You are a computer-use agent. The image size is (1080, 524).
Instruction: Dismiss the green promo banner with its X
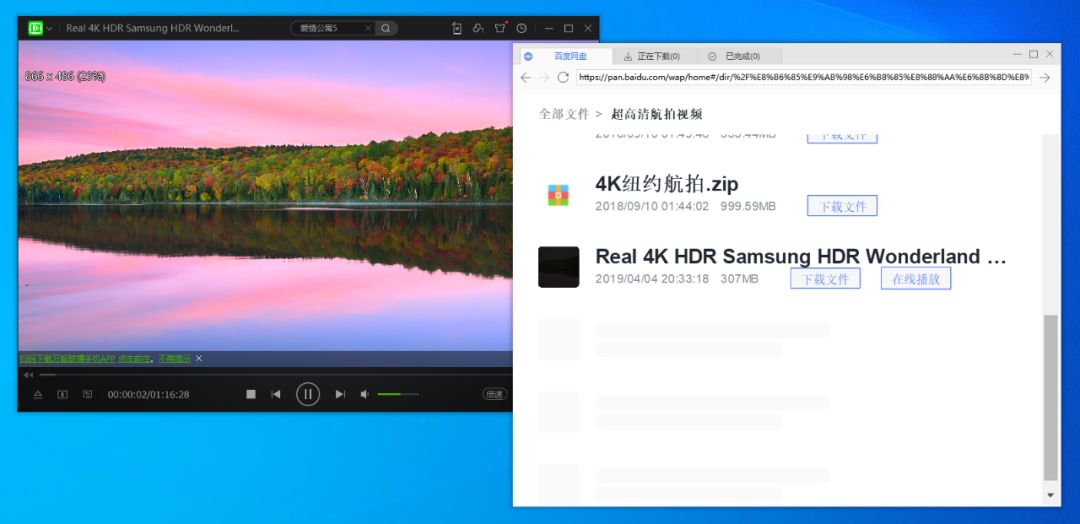click(x=199, y=358)
